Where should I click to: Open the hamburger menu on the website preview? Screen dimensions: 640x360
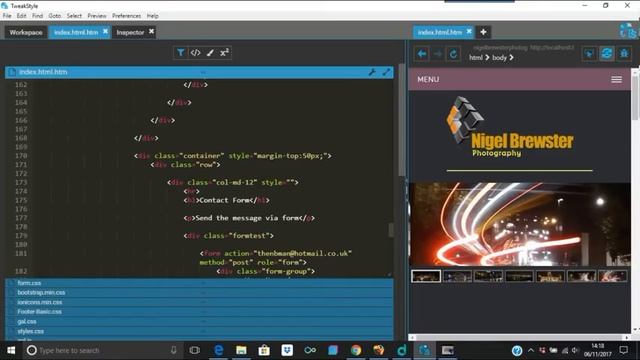coord(616,80)
